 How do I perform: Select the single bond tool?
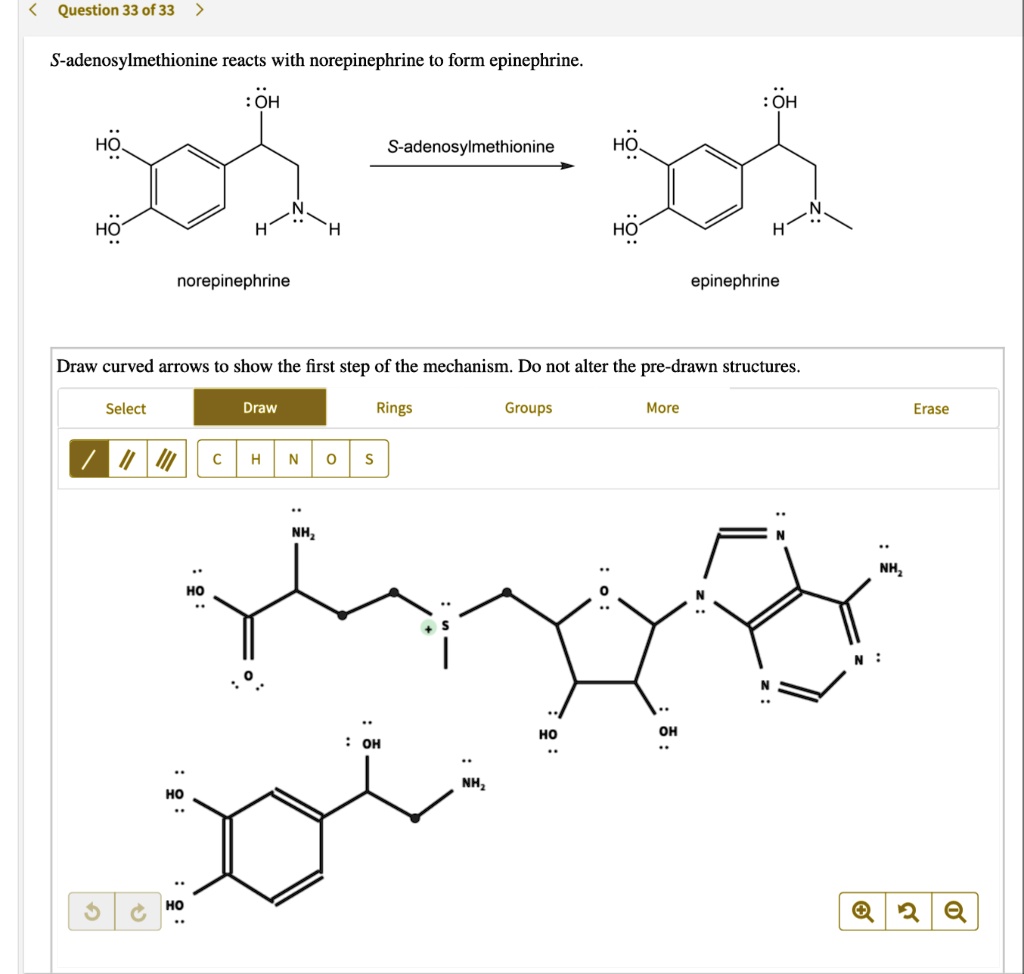pos(88,459)
